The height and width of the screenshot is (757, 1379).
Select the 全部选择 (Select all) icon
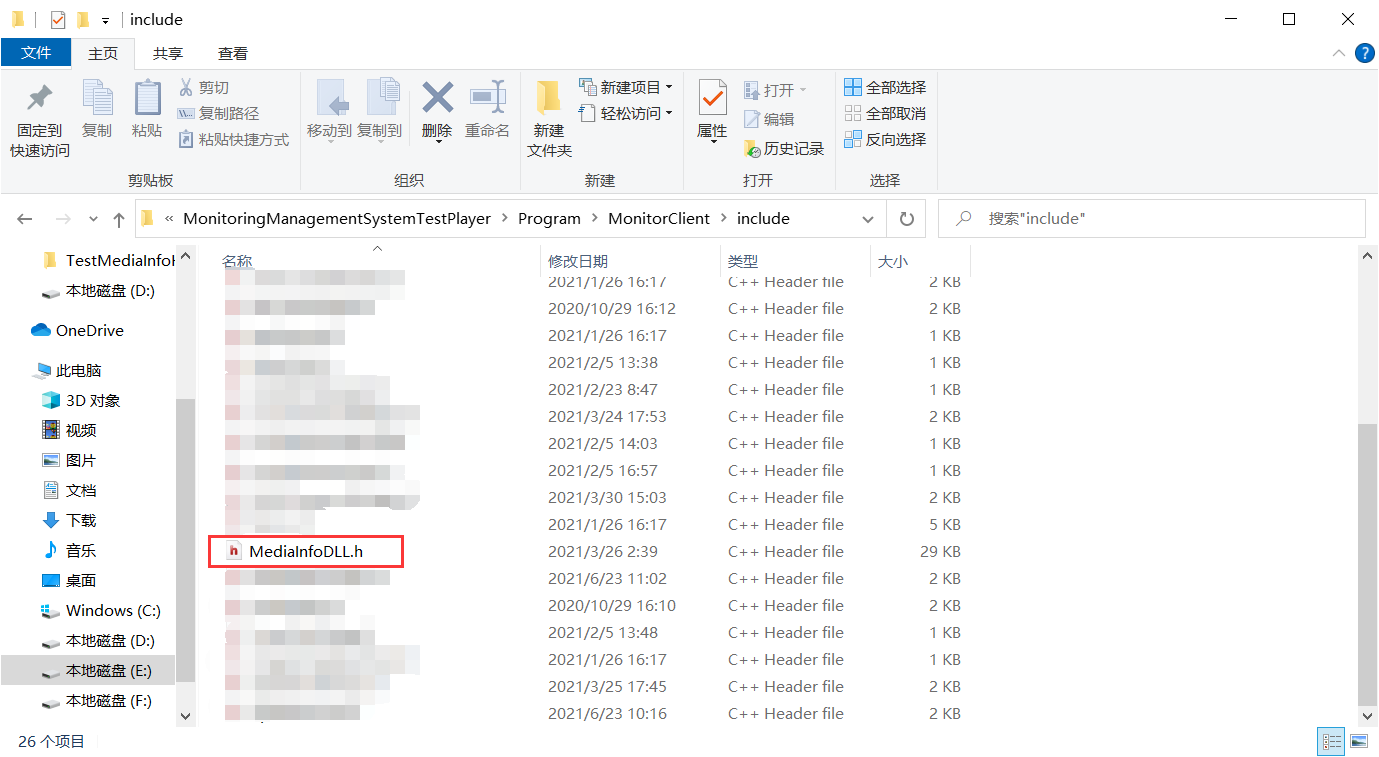tap(885, 88)
